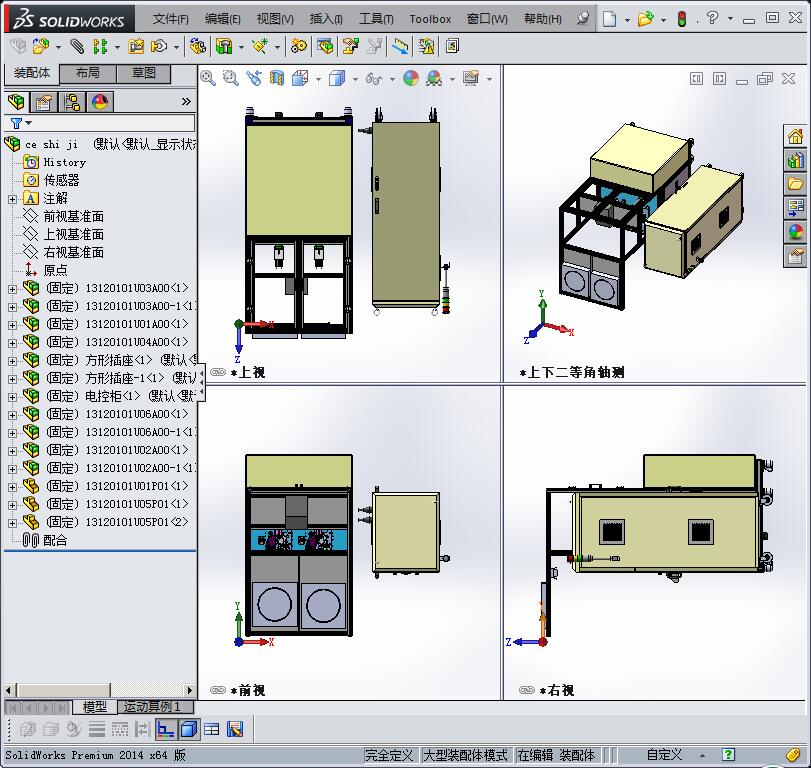Click the Section View icon
The width and height of the screenshot is (811, 768).
coord(277,79)
